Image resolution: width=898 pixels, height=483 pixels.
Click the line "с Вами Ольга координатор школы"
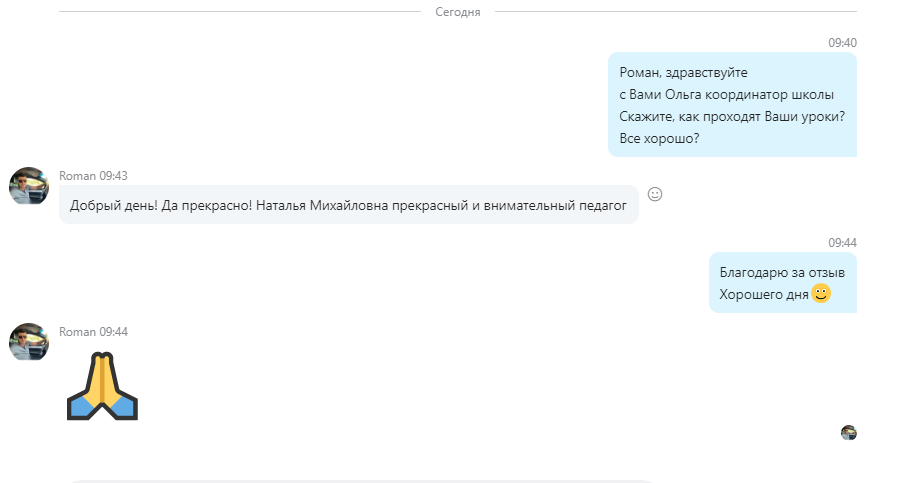[x=726, y=95]
